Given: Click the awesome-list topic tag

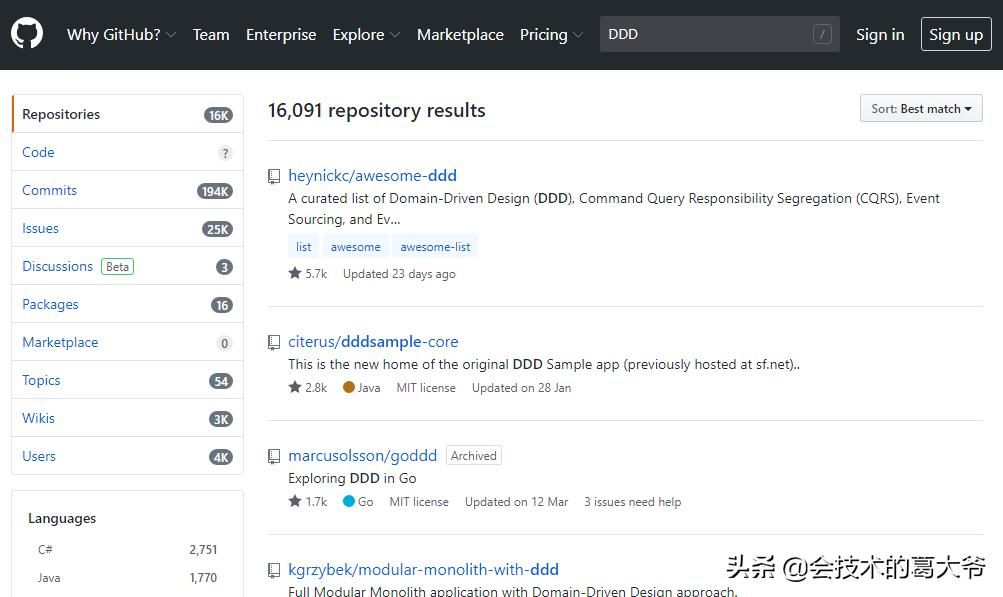Looking at the screenshot, I should [435, 246].
